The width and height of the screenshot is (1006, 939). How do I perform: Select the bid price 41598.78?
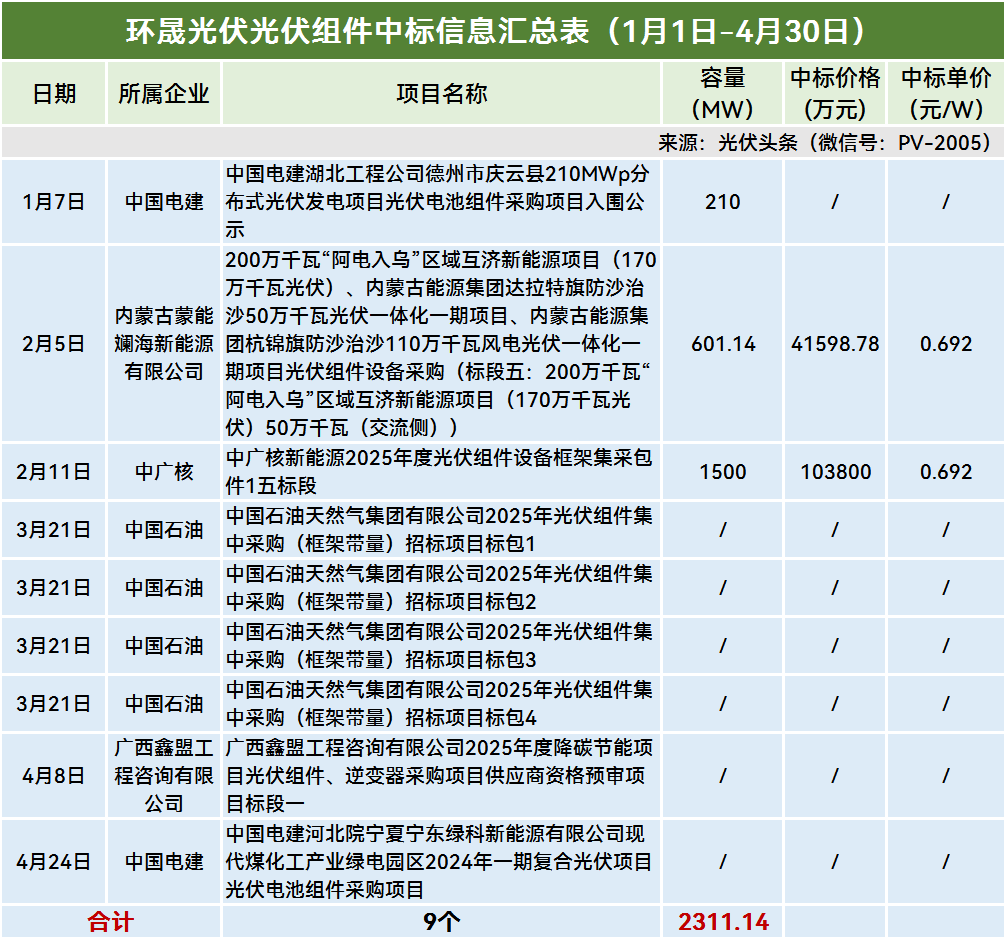coord(835,344)
